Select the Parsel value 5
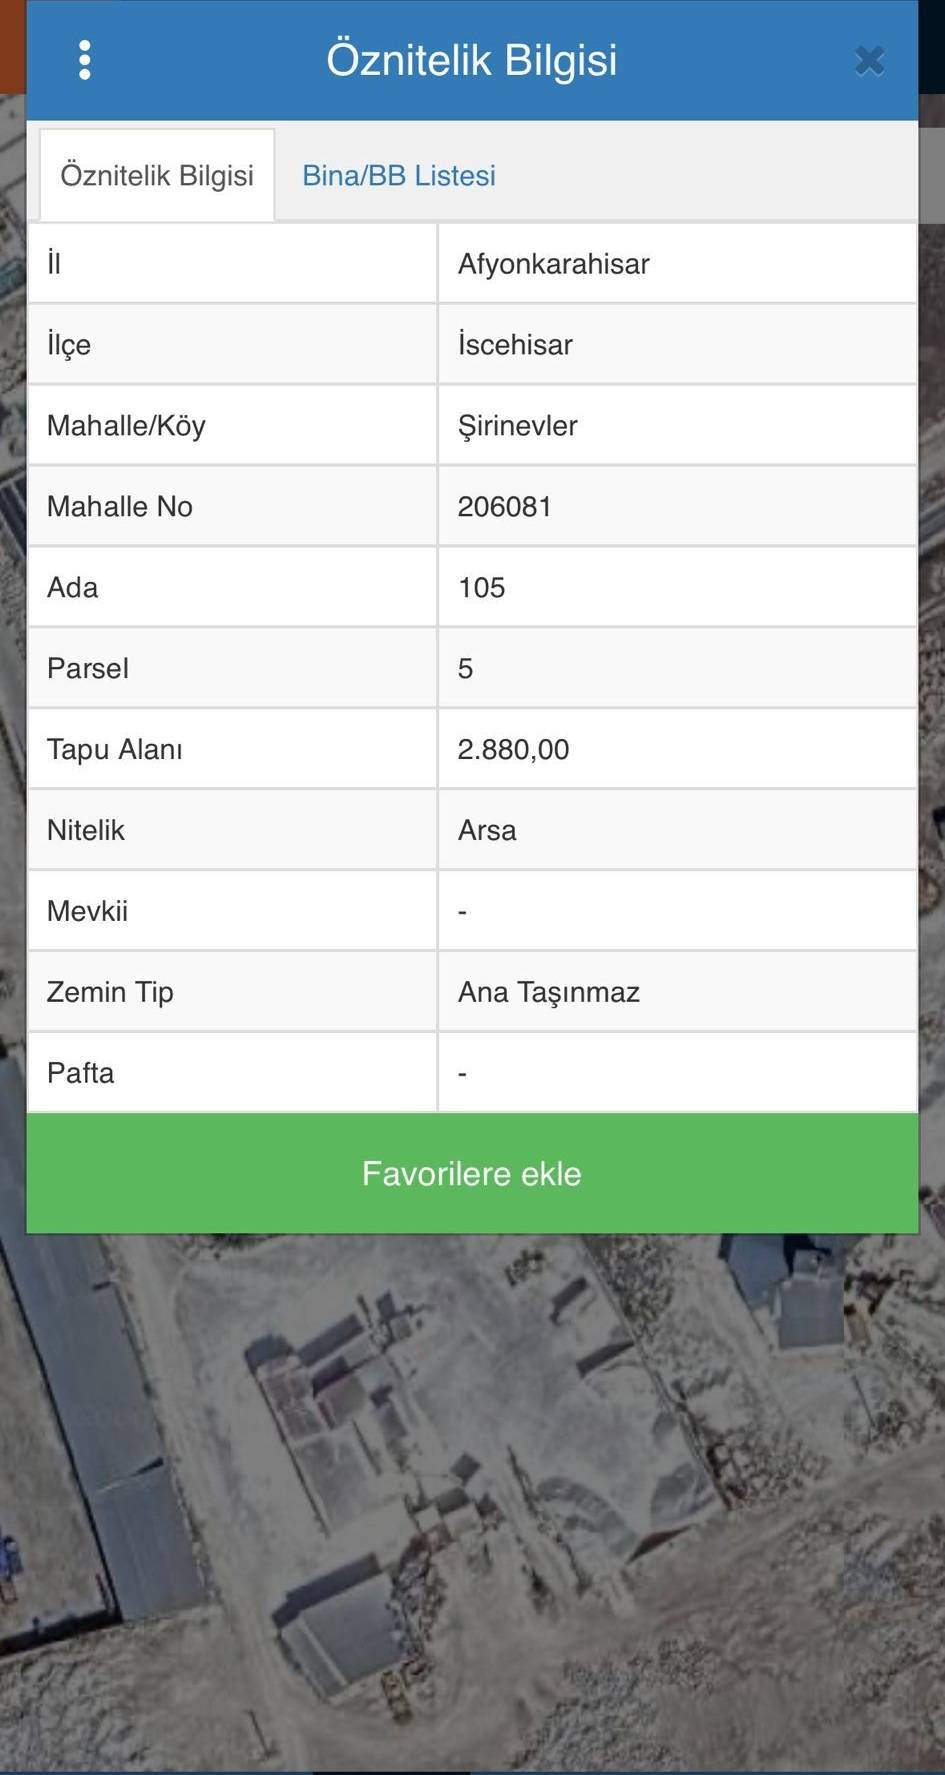Screen dimensions: 945x1775 466,669
